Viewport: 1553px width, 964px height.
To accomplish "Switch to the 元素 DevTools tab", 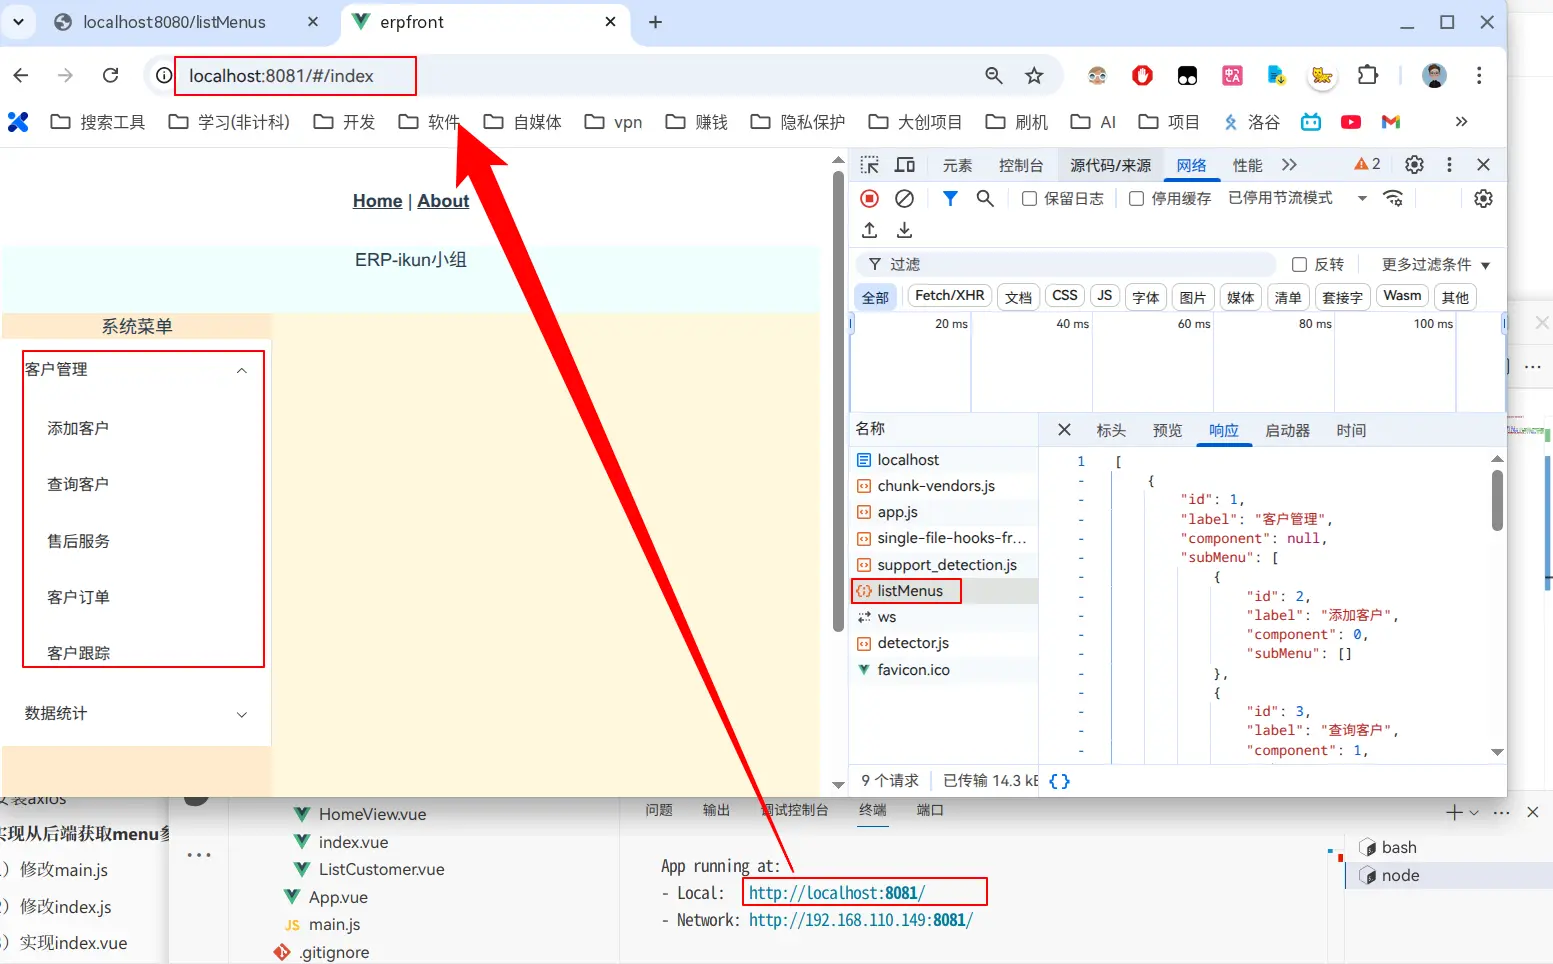I will tap(957, 165).
